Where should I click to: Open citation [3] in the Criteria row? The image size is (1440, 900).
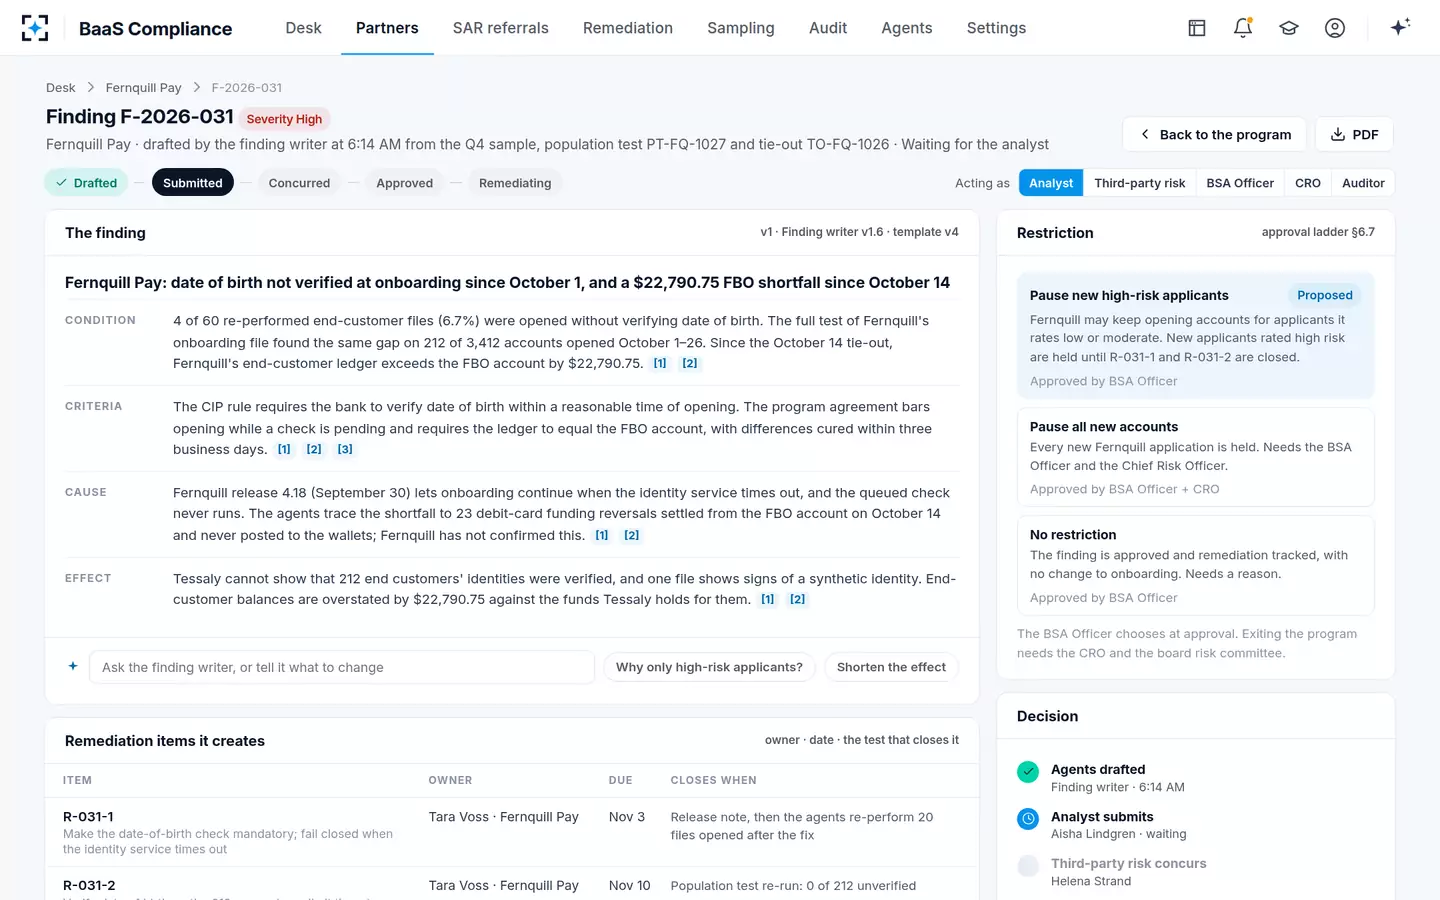[345, 449]
